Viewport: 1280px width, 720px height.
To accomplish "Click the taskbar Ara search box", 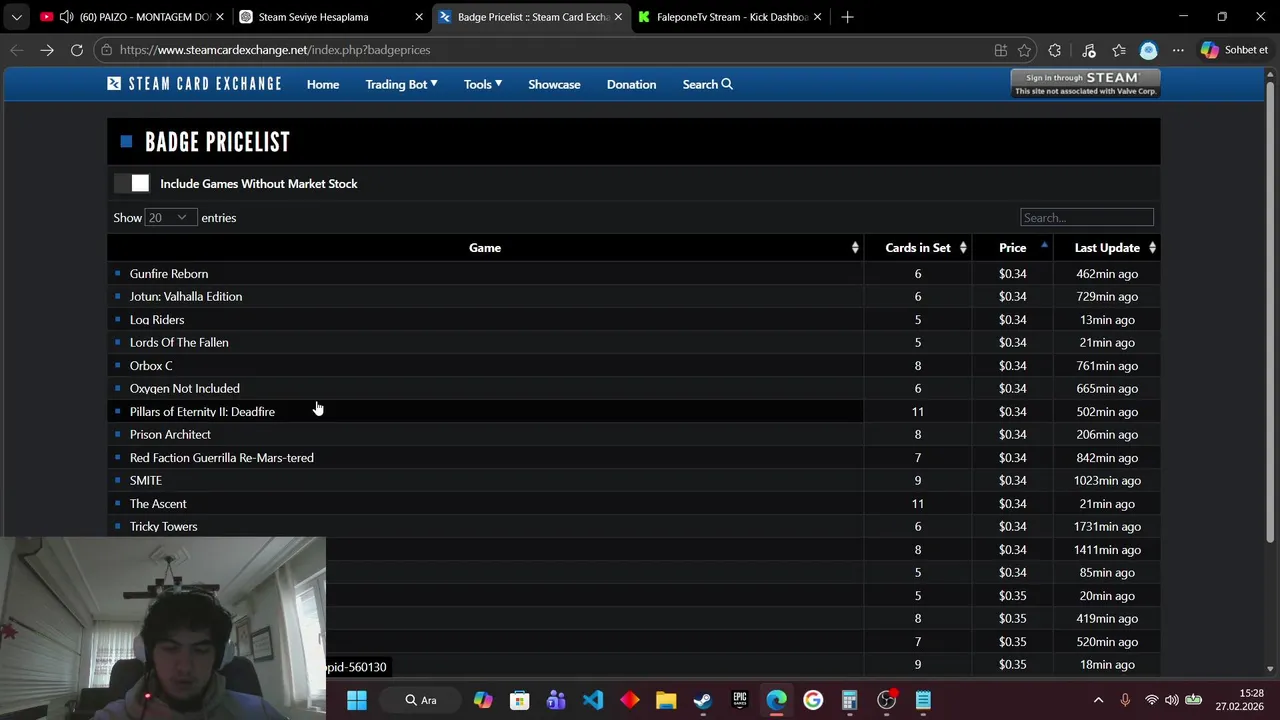I will tap(421, 700).
